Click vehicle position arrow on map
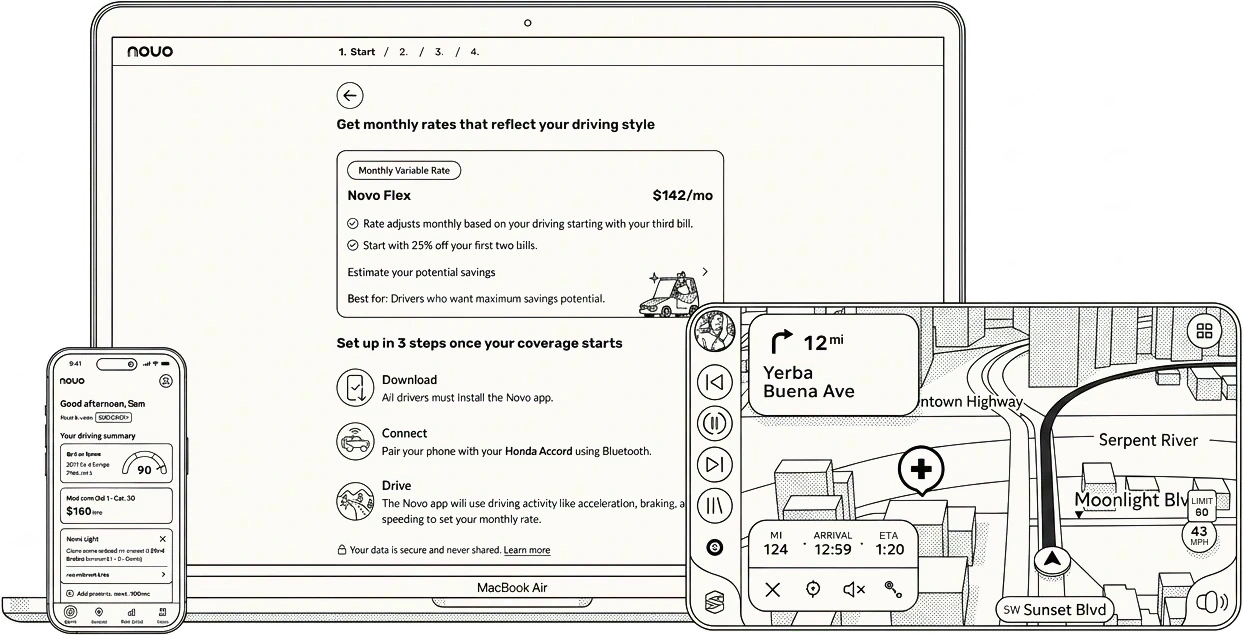Viewport: 1243px width, 635px height. 1051,559
